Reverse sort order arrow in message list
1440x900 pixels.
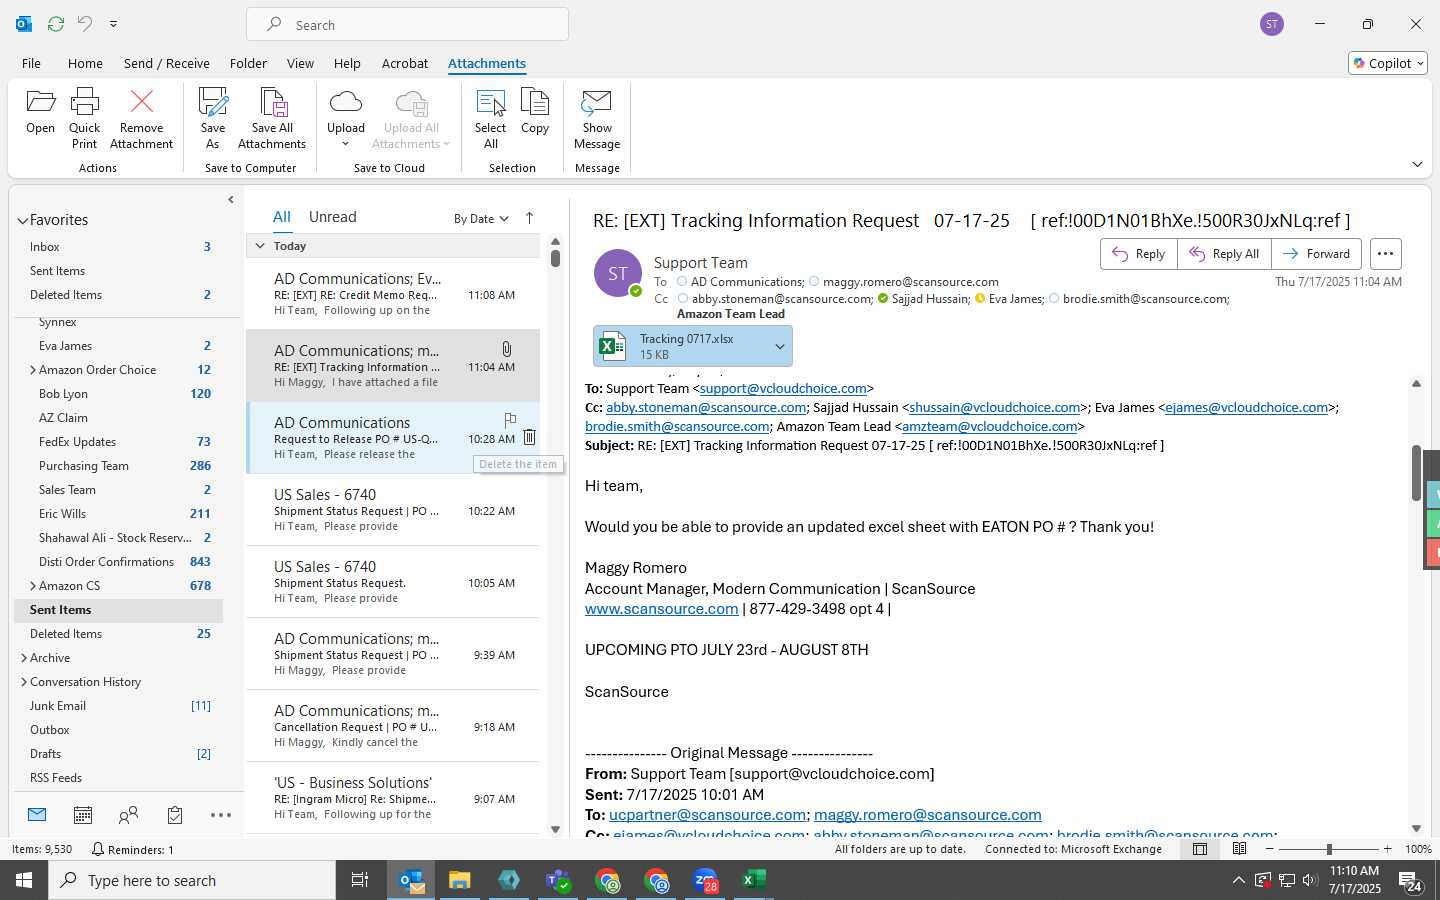[x=529, y=218]
